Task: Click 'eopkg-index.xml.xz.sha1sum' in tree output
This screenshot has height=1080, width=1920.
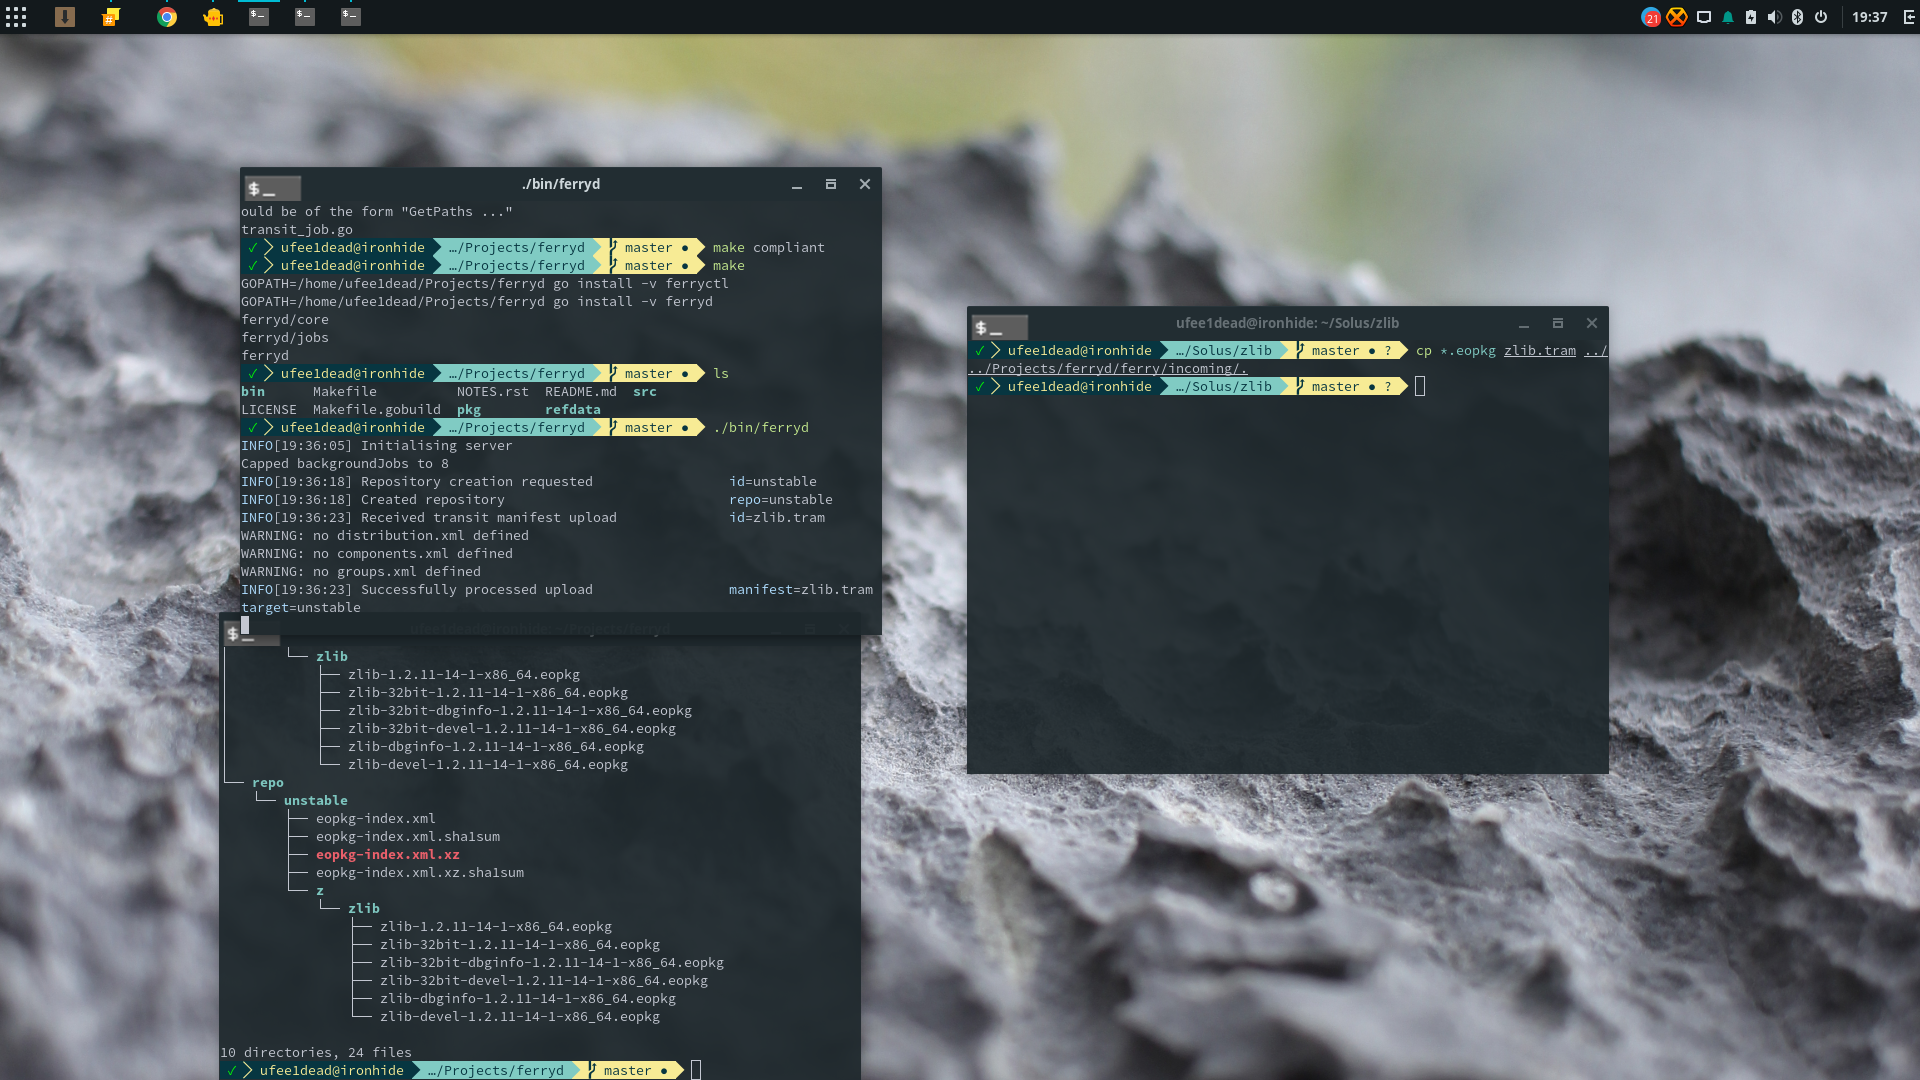Action: pyautogui.click(x=420, y=873)
